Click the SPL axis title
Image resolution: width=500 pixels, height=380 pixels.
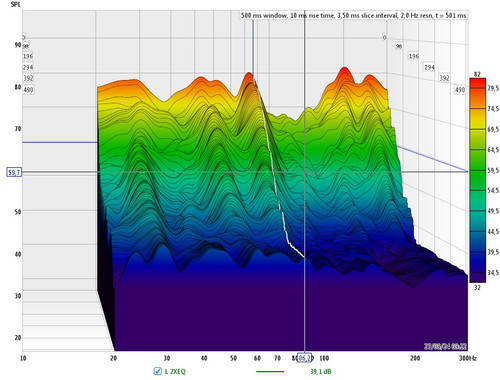[x=15, y=4]
